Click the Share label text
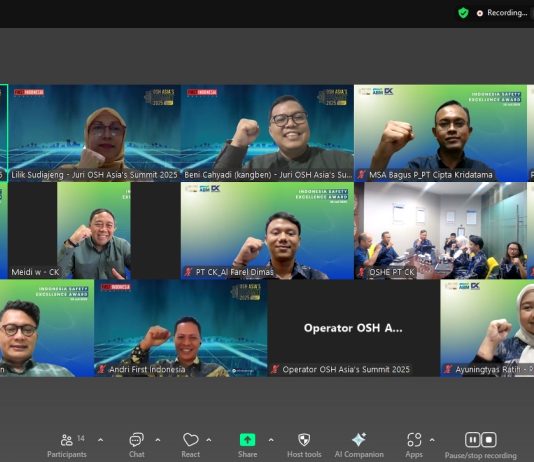The image size is (534, 462). pos(248,455)
